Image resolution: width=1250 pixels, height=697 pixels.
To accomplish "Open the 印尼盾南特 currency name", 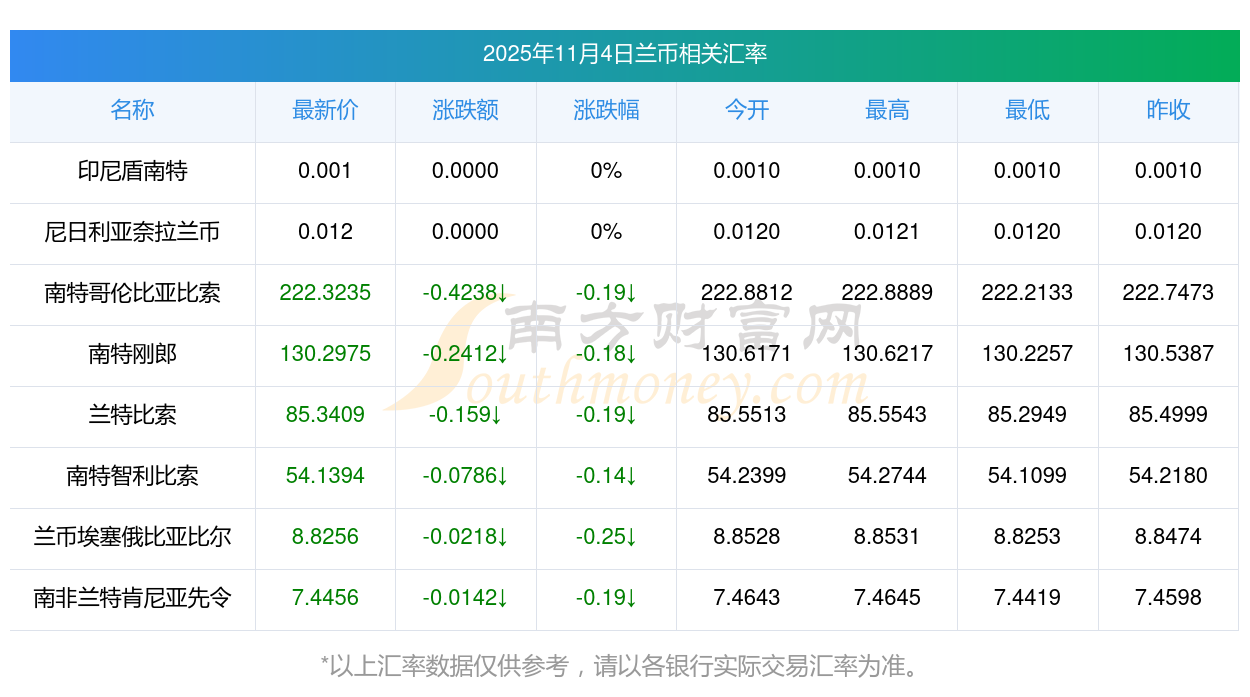I will pos(132,172).
